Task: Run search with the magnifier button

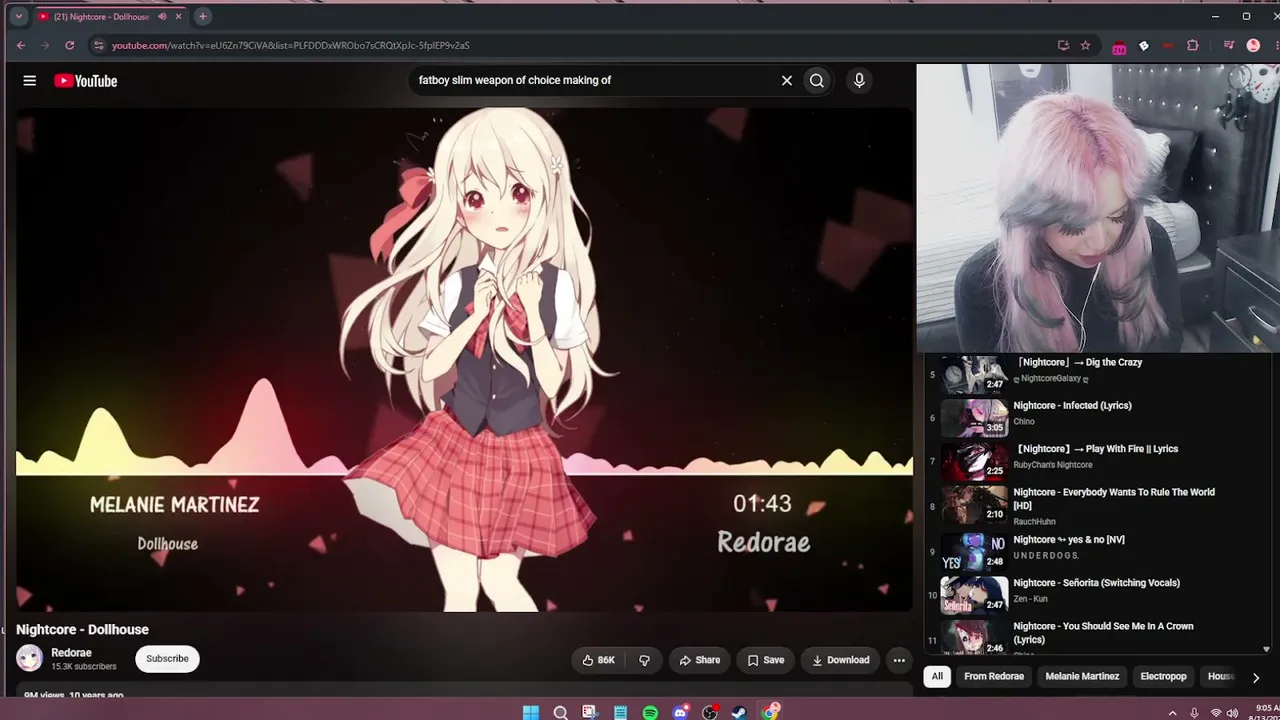Action: pos(817,81)
